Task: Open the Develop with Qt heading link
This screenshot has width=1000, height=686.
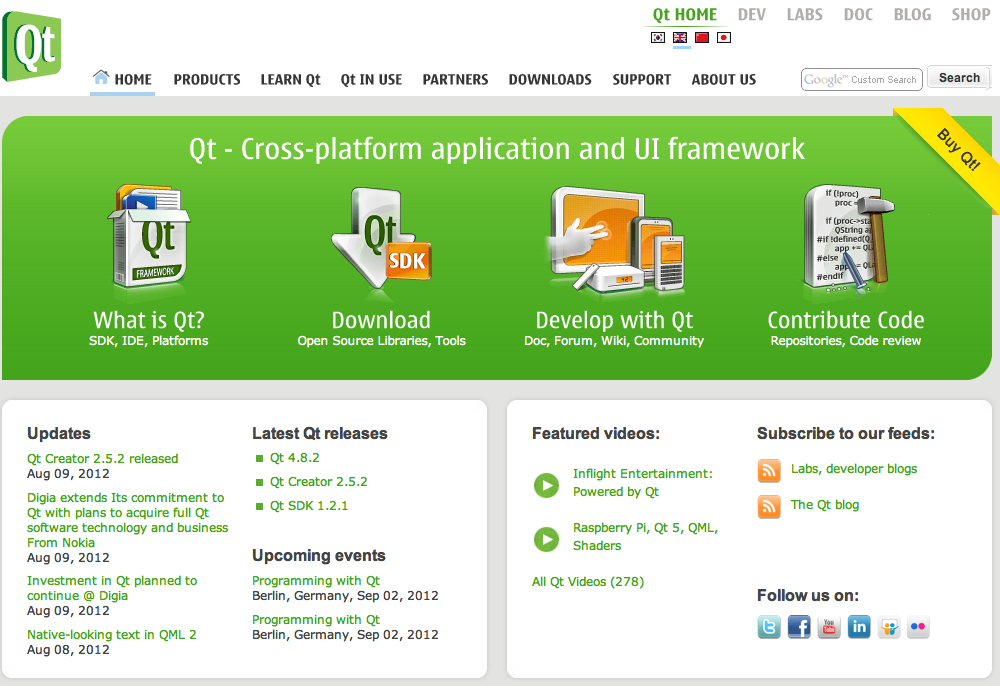Action: [614, 320]
